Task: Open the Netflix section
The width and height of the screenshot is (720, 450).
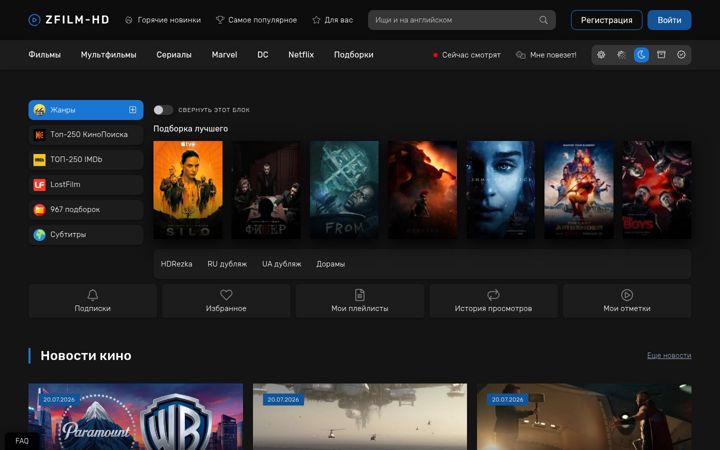Action: click(x=301, y=55)
